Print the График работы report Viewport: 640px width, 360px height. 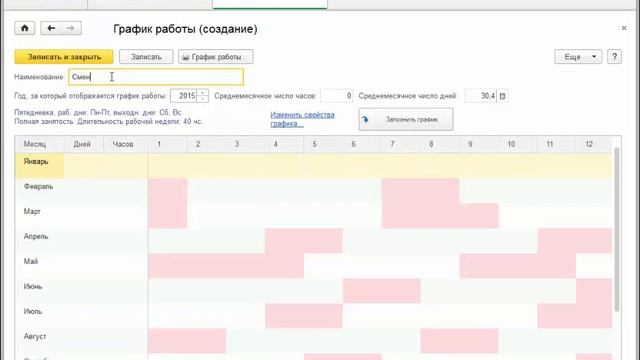coord(216,57)
